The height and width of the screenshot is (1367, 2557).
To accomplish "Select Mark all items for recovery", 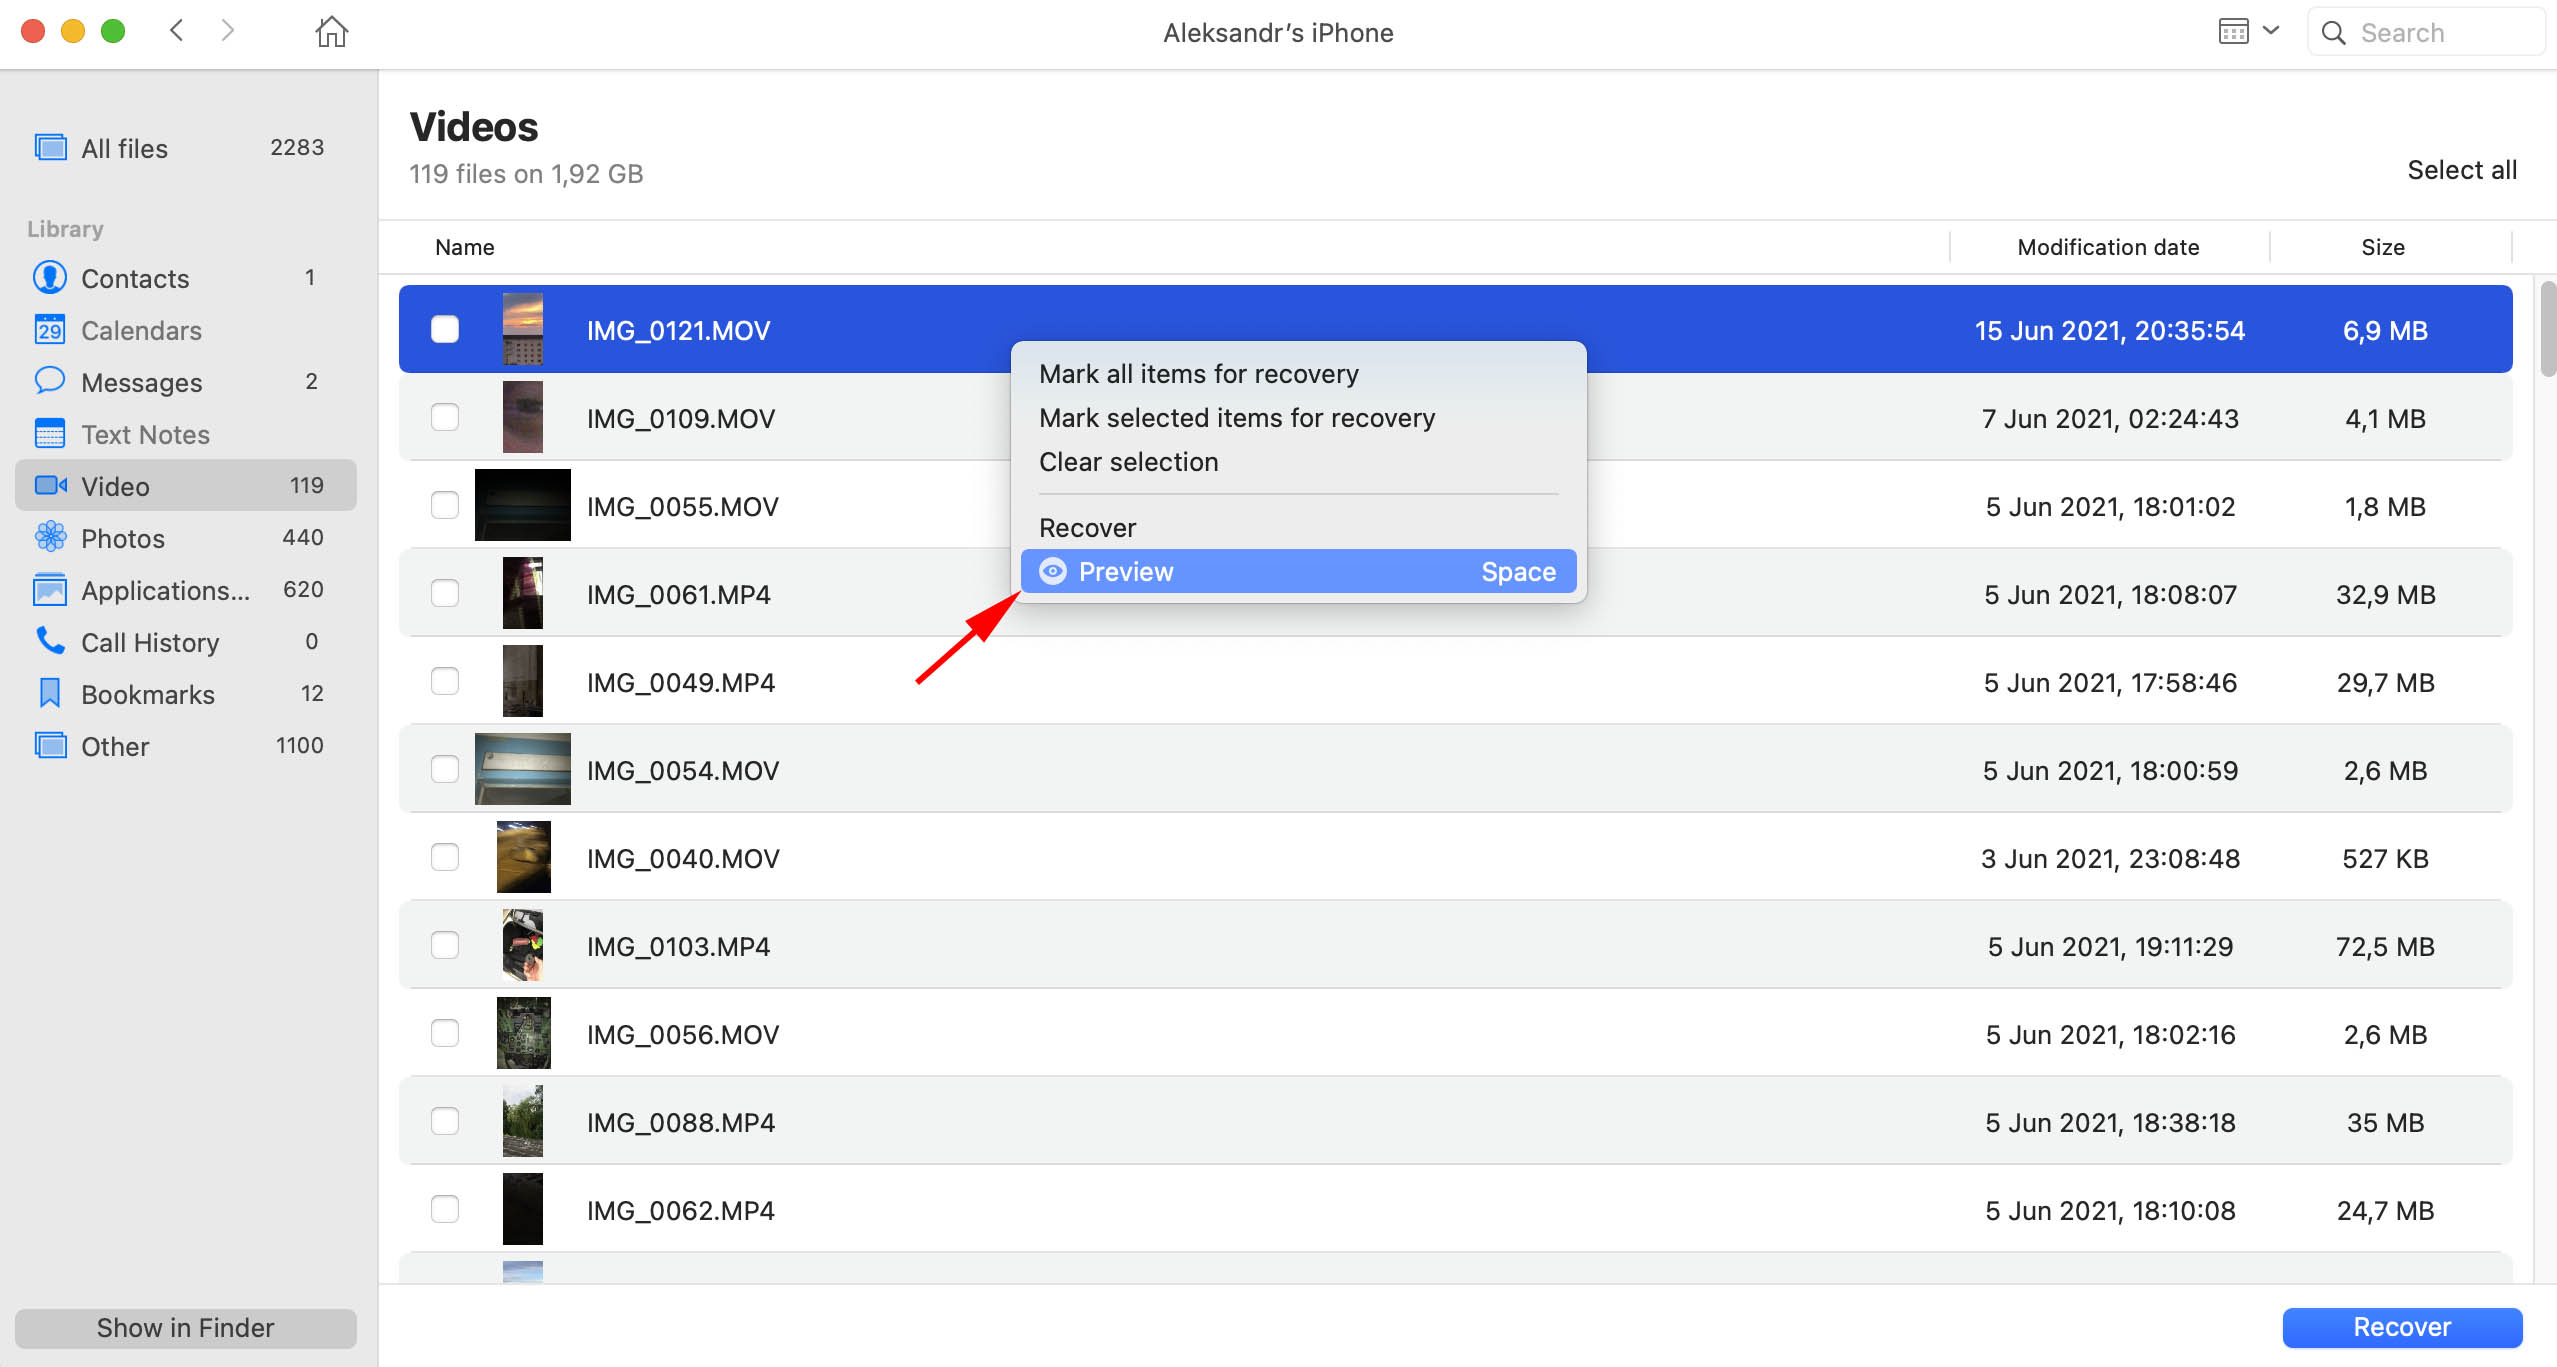I will [x=1199, y=374].
